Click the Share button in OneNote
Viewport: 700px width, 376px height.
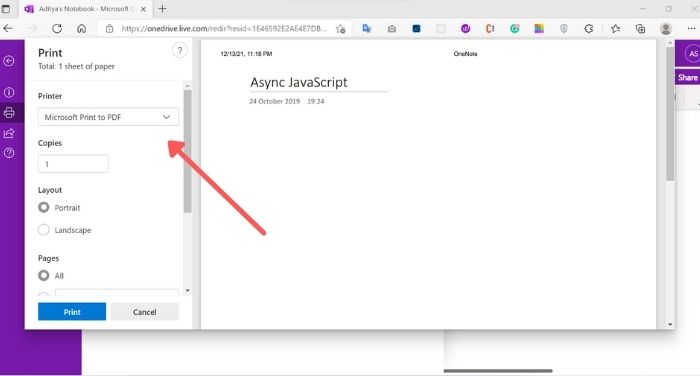[x=687, y=77]
